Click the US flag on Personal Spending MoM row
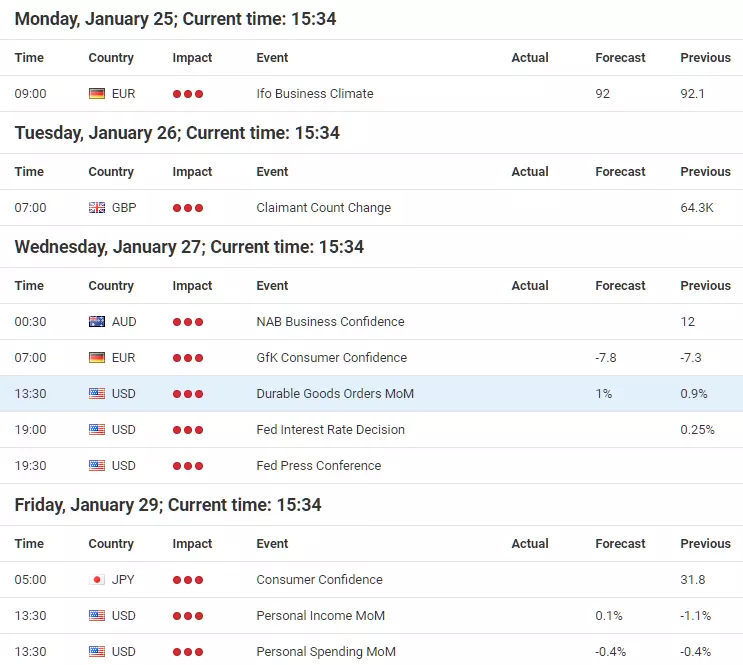 pyautogui.click(x=97, y=652)
